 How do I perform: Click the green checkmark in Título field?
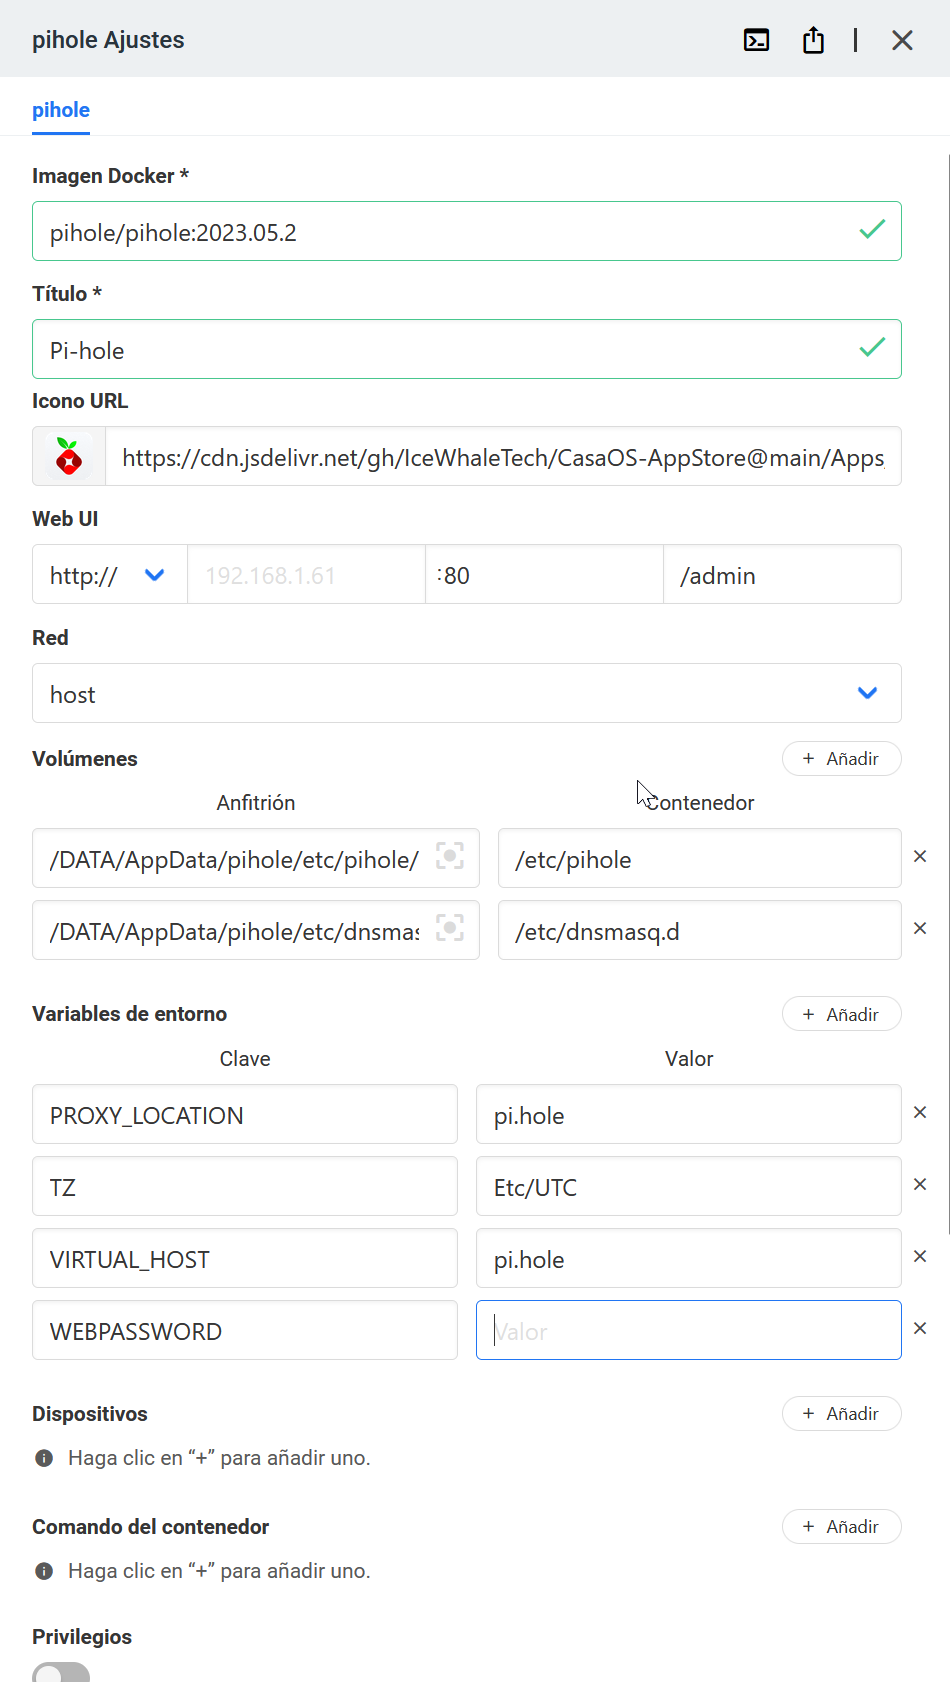(x=872, y=348)
